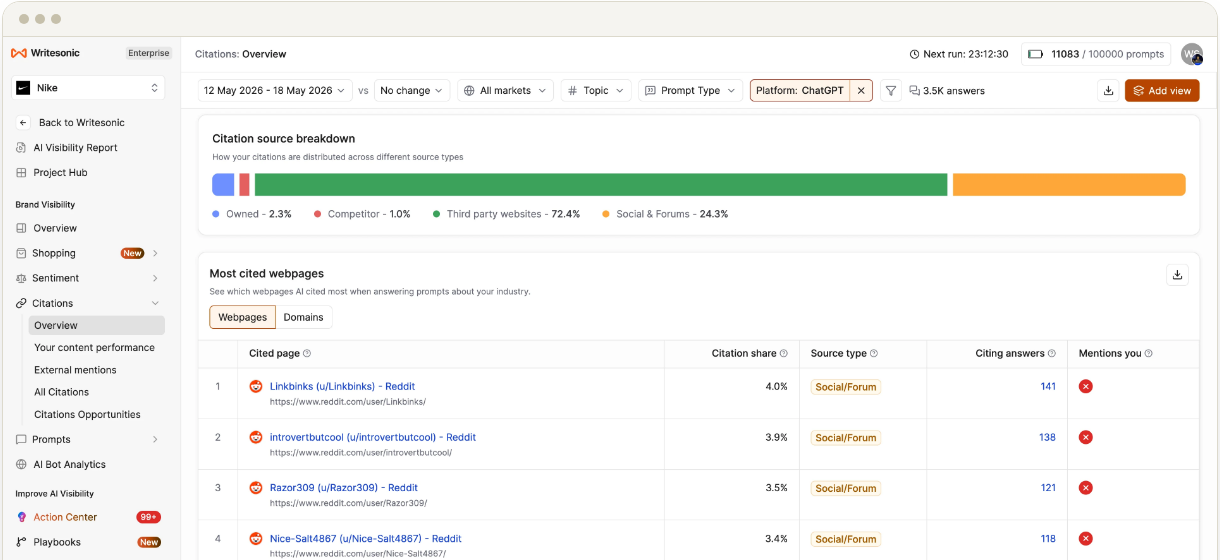1220x560 pixels.
Task: Click the Action Center lightbulb icon
Action: 22,517
